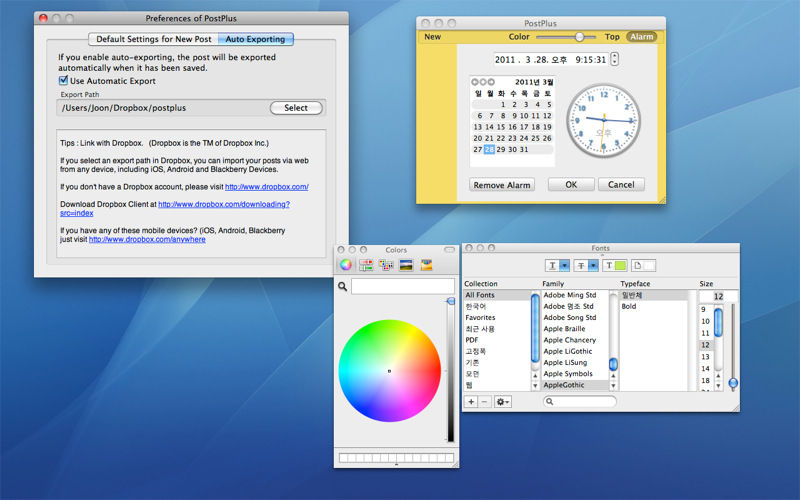Toggle the Top option in PostPlus note
The width and height of the screenshot is (800, 500).
[612, 37]
